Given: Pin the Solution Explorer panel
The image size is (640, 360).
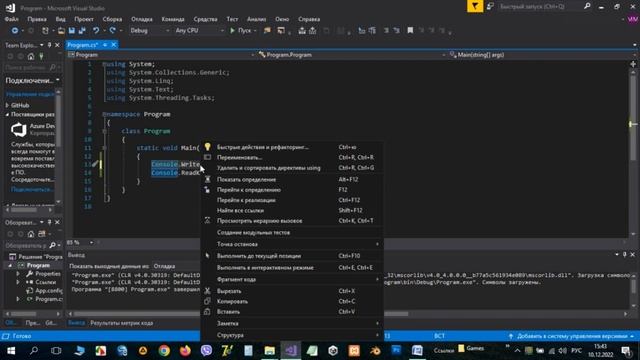Looking at the screenshot, I should click(x=49, y=222).
